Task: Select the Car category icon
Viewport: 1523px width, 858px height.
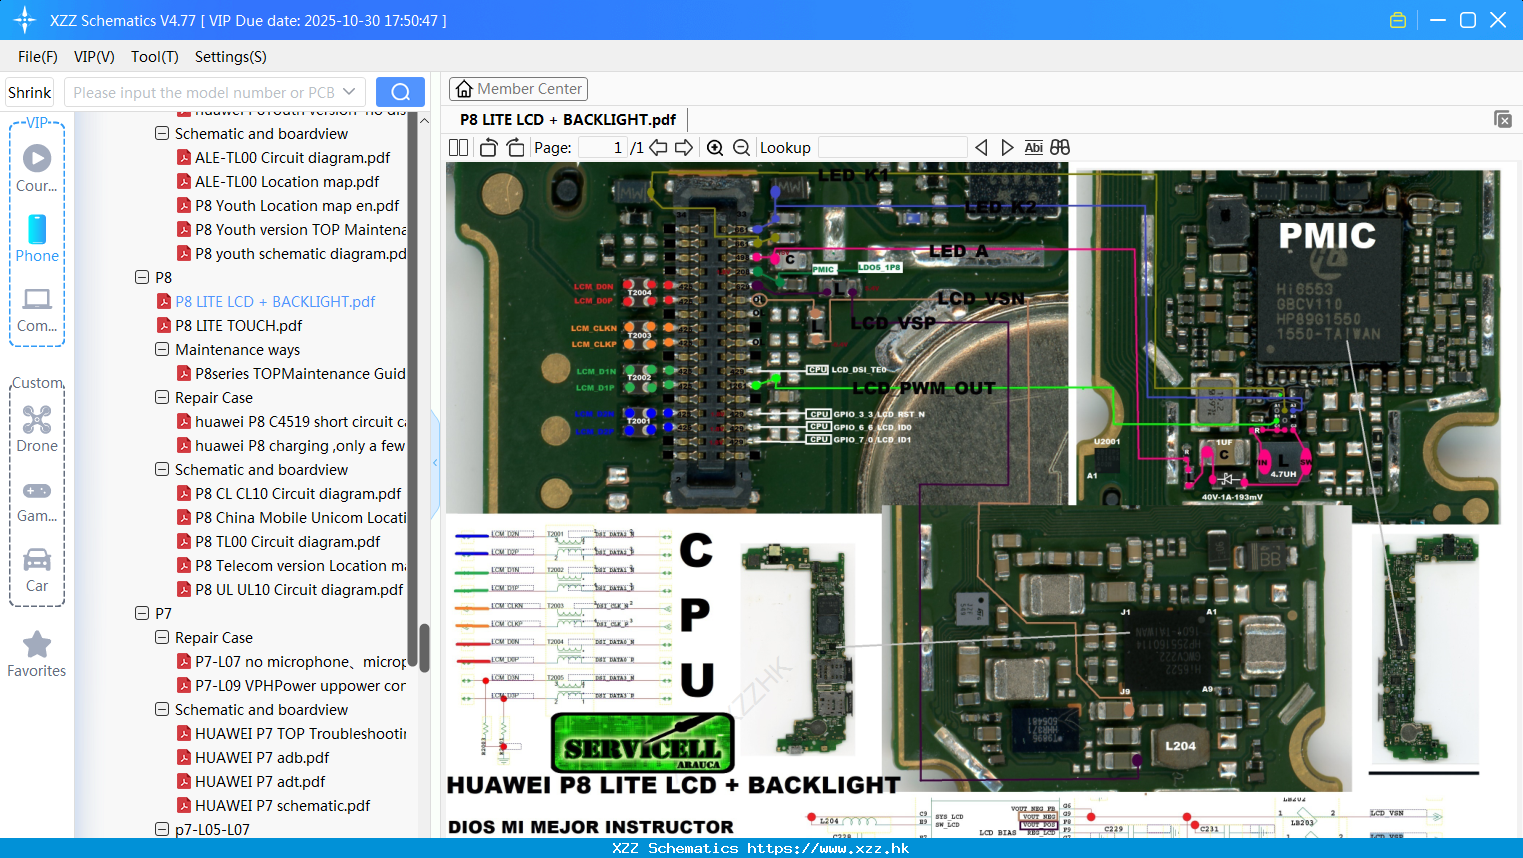Action: pyautogui.click(x=37, y=570)
